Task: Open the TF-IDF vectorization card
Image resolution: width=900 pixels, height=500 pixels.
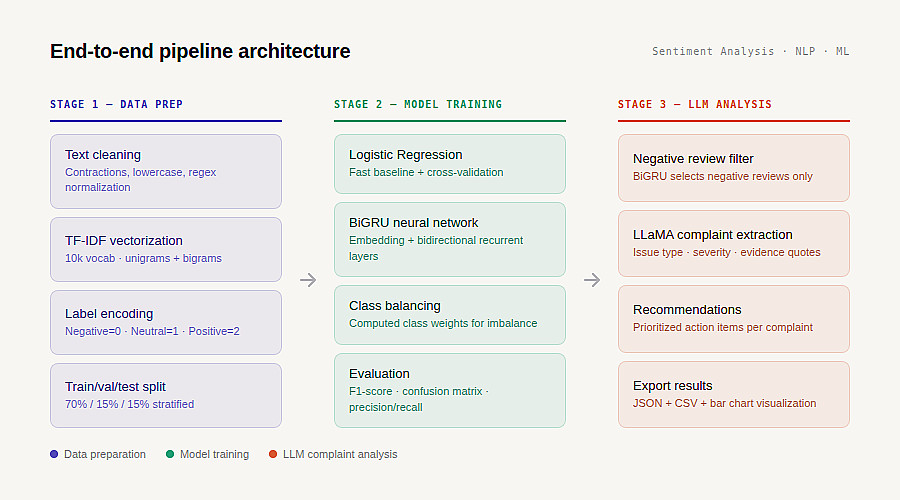Action: (166, 249)
